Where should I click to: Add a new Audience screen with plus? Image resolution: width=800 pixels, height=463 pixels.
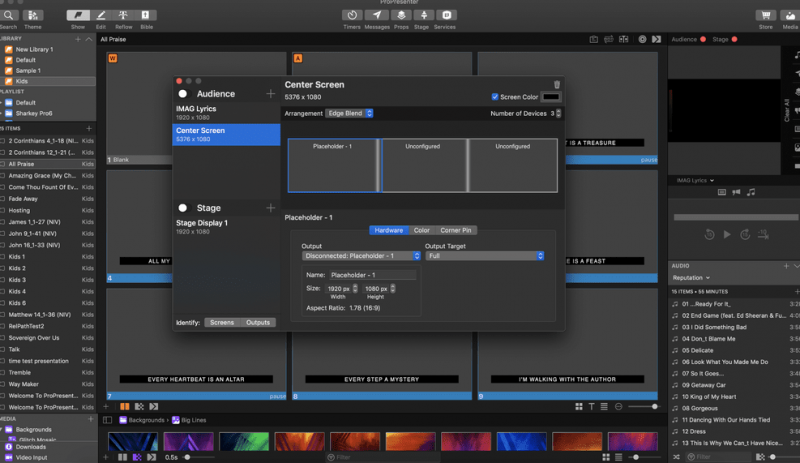click(270, 94)
